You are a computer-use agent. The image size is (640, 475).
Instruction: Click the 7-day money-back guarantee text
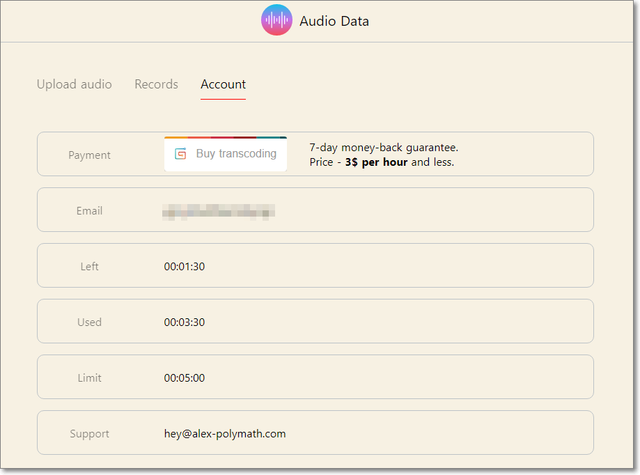point(383,147)
